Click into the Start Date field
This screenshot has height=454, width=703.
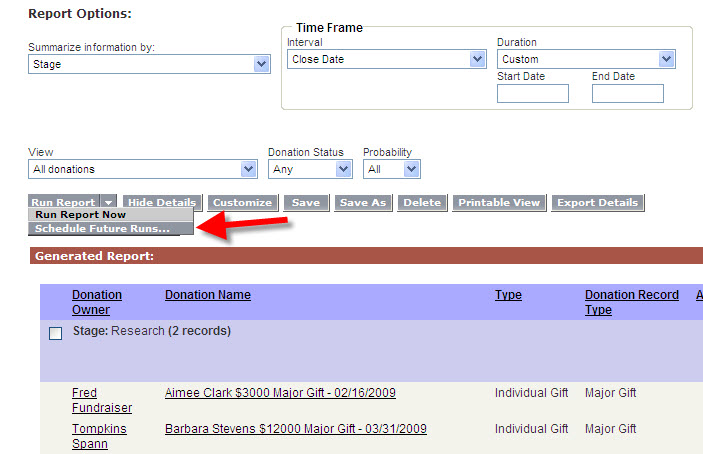click(532, 94)
